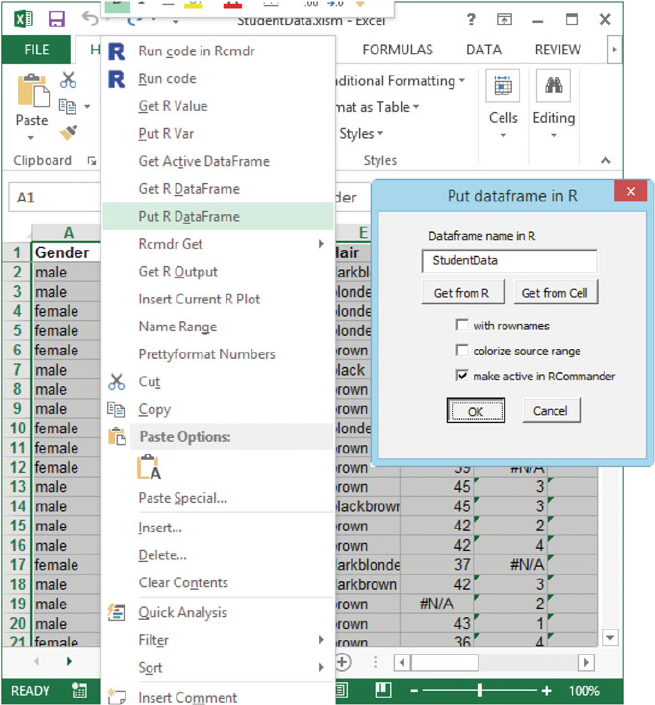
Task: Click the macro record icon in status bar
Action: tap(80, 690)
